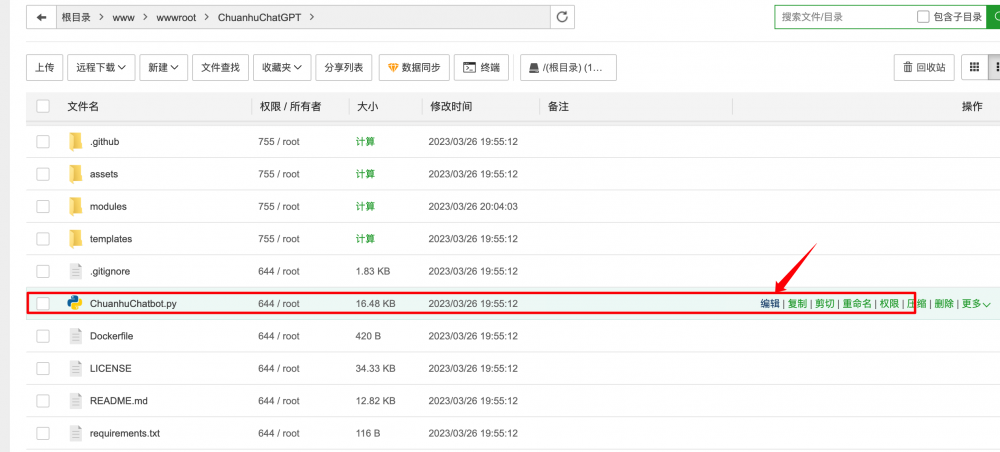1000x452 pixels.
Task: Open the recycle bin 回收站
Action: [923, 67]
